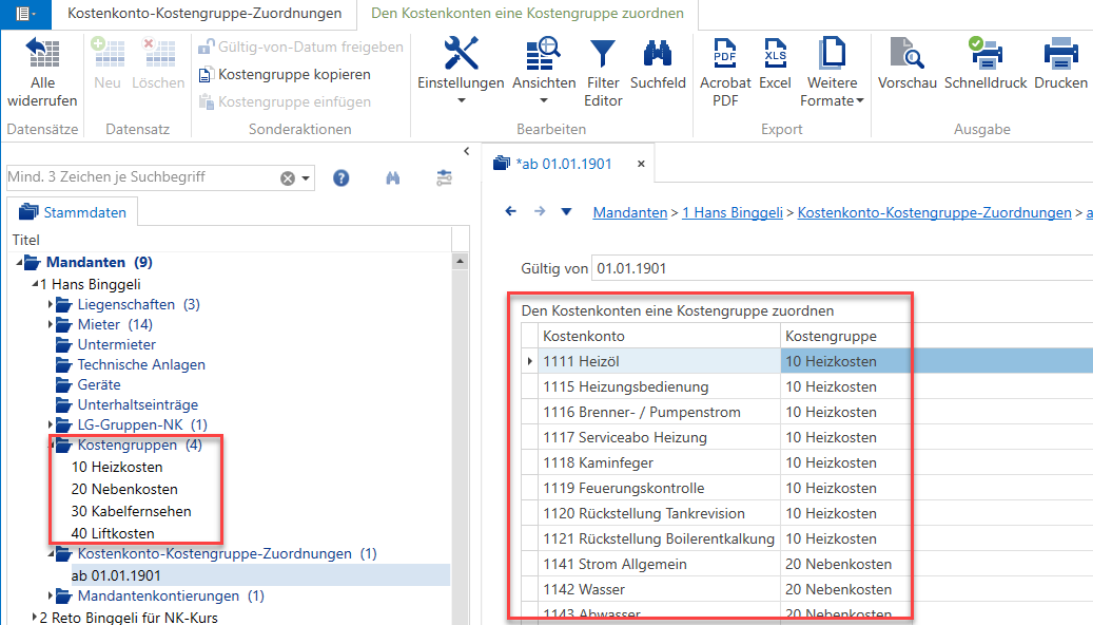
Task: Collapse the 1 Hans Binggeli node
Action: (34, 284)
